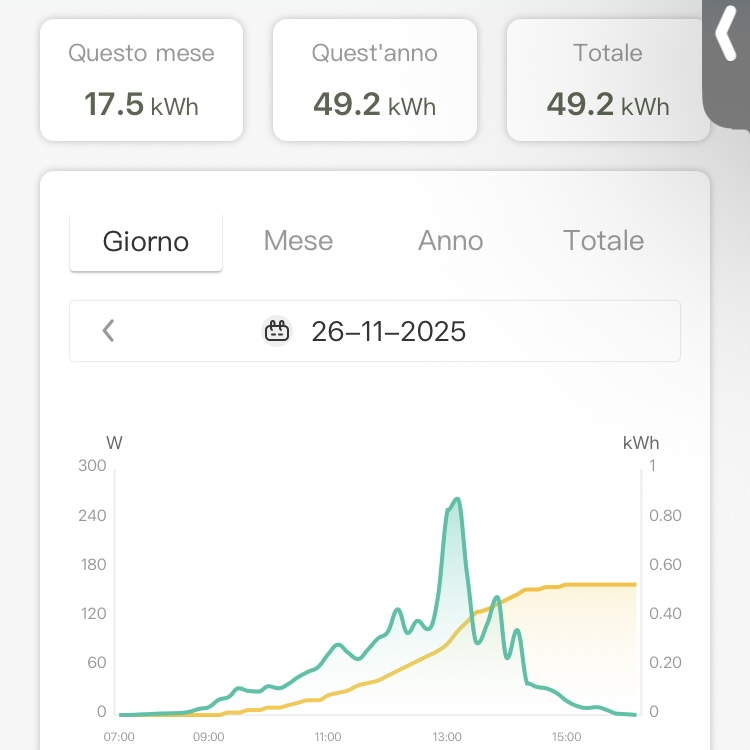Go to the previous day with the left arrow
The width and height of the screenshot is (750, 750).
[109, 331]
